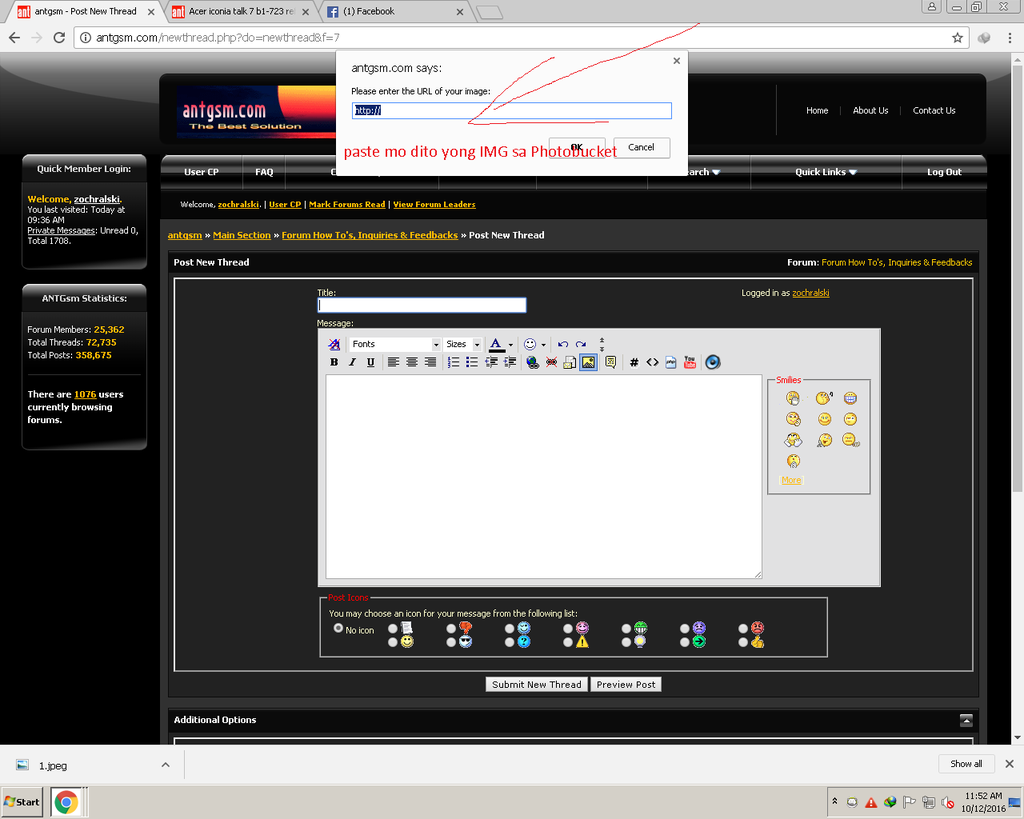
Task: Click the Underline formatting icon
Action: point(370,362)
